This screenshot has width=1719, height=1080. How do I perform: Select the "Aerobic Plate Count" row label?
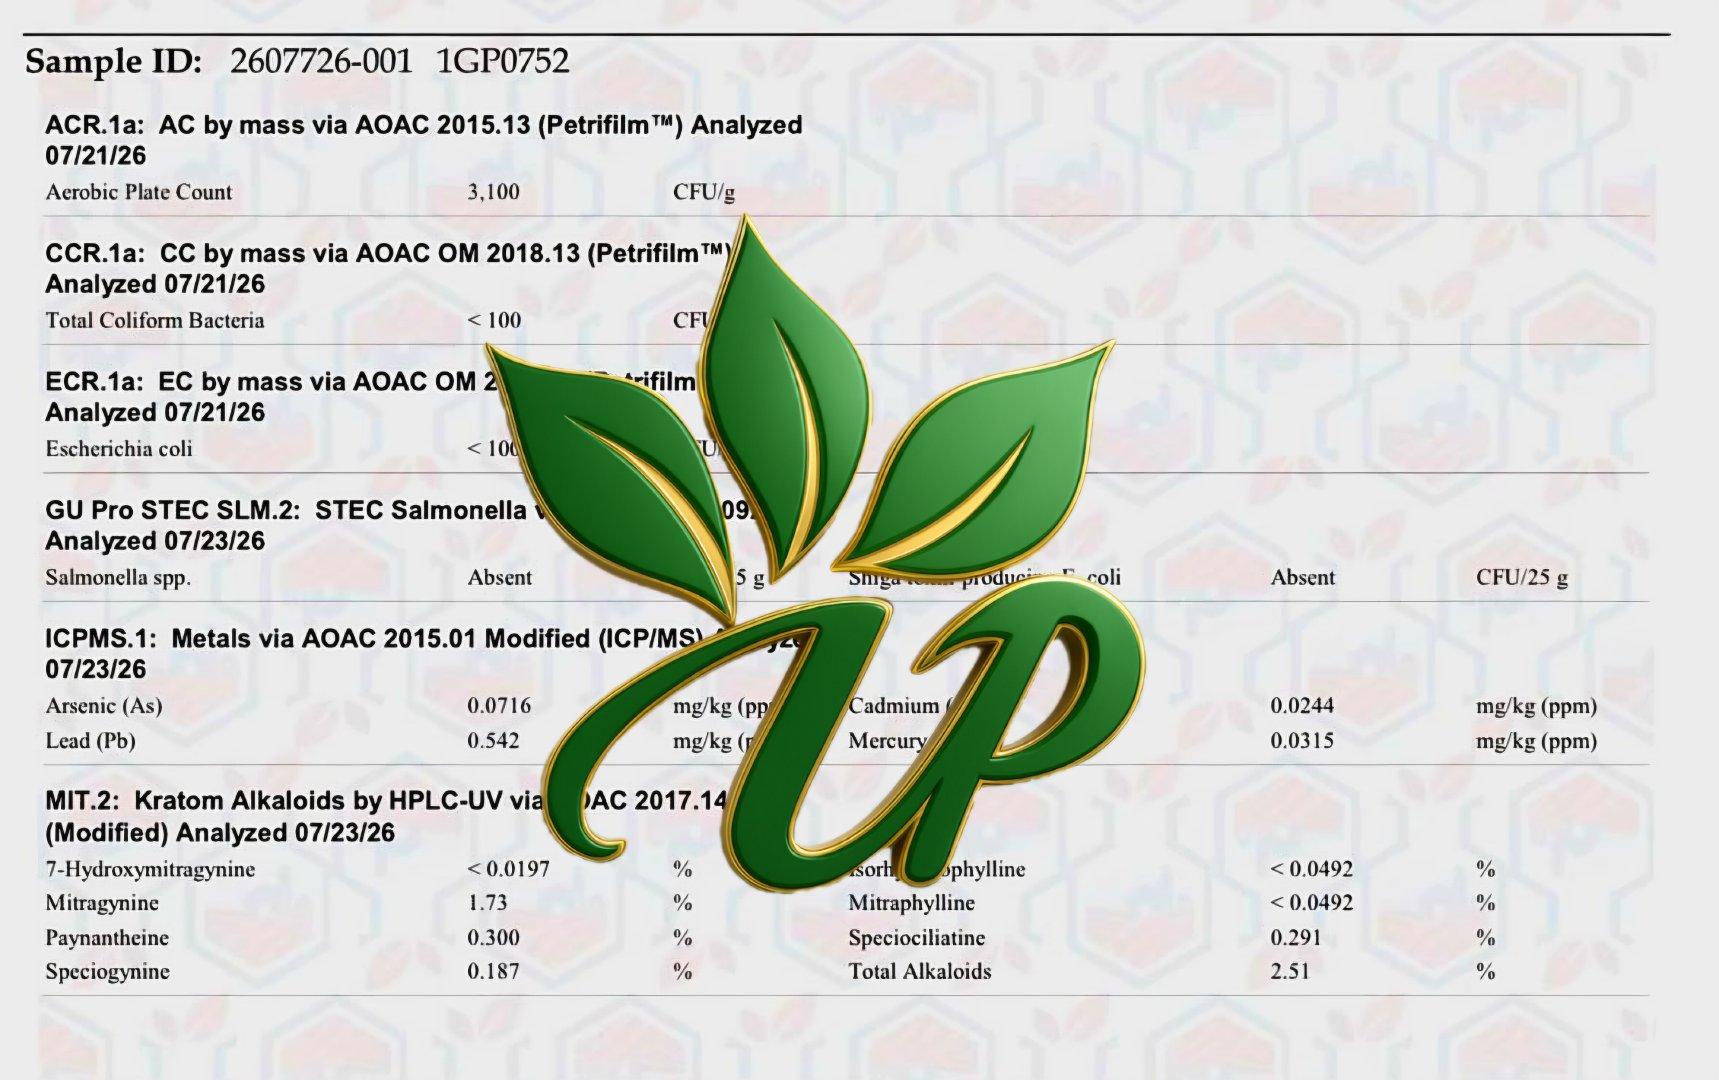[139, 192]
